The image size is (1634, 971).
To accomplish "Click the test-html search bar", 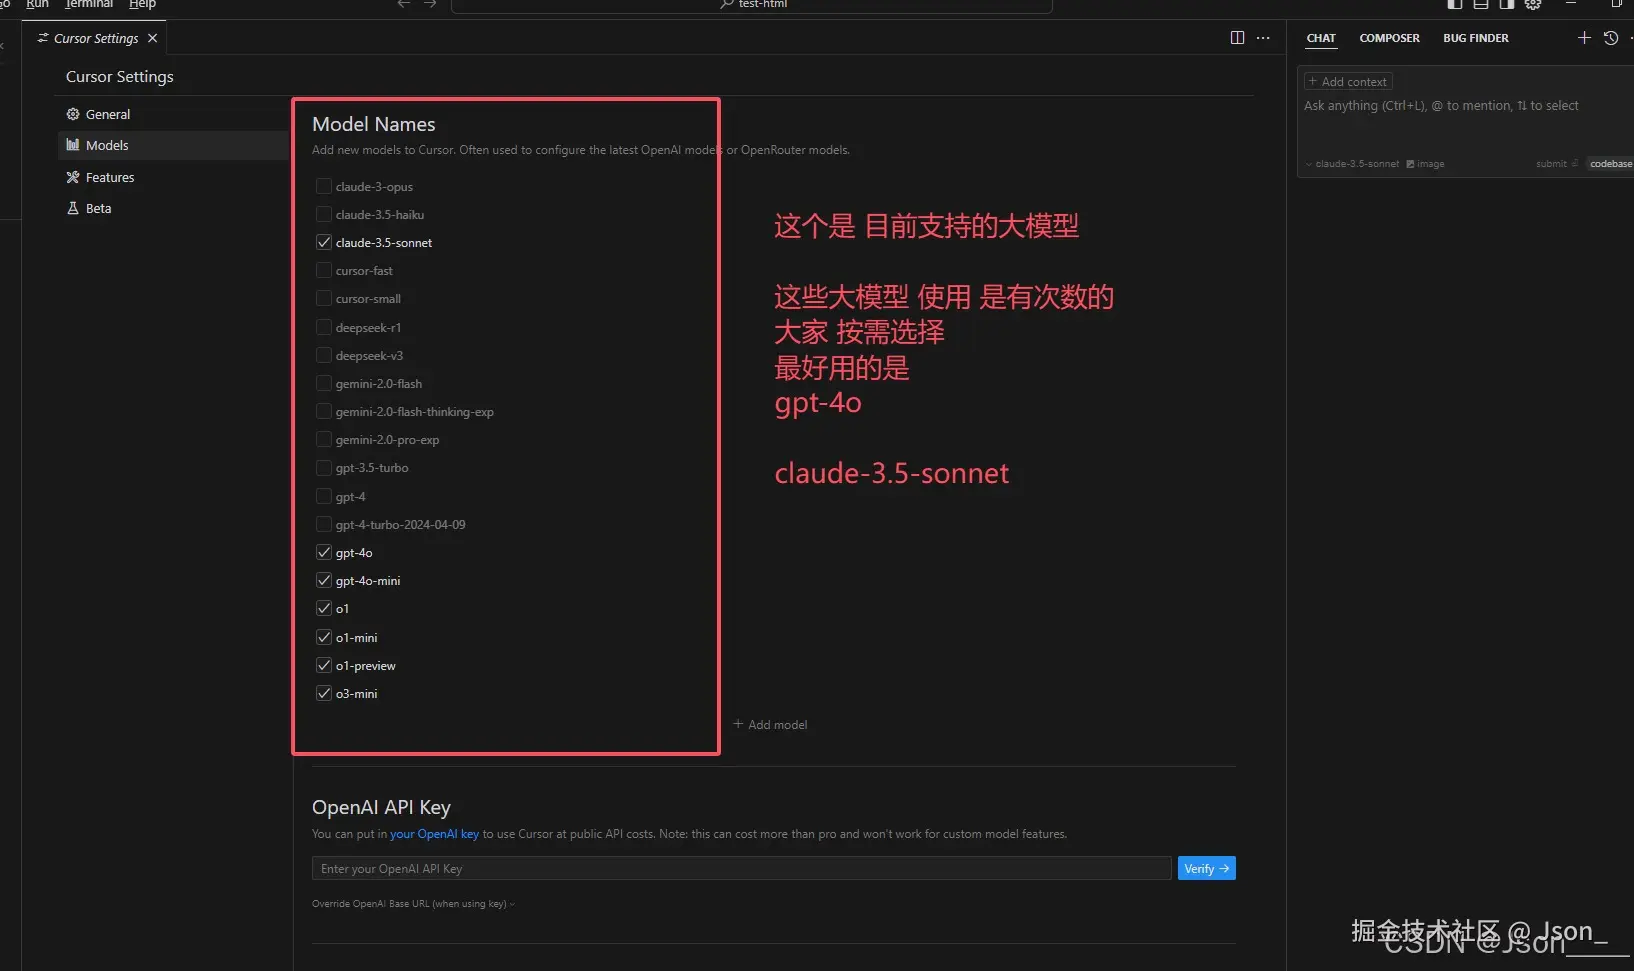I will 752,5.
